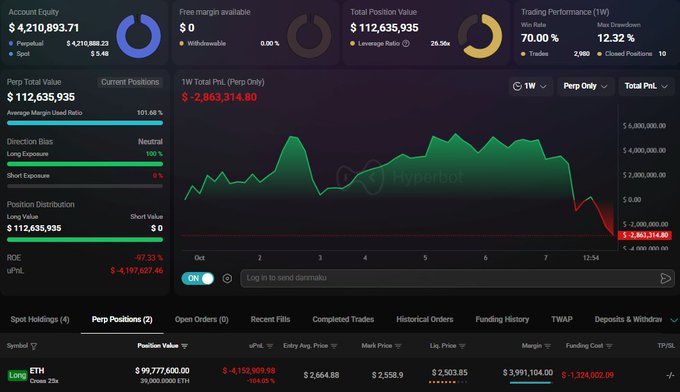The width and height of the screenshot is (680, 392).
Task: Click the ETH liquidation price $2,503.85
Action: [x=449, y=372]
